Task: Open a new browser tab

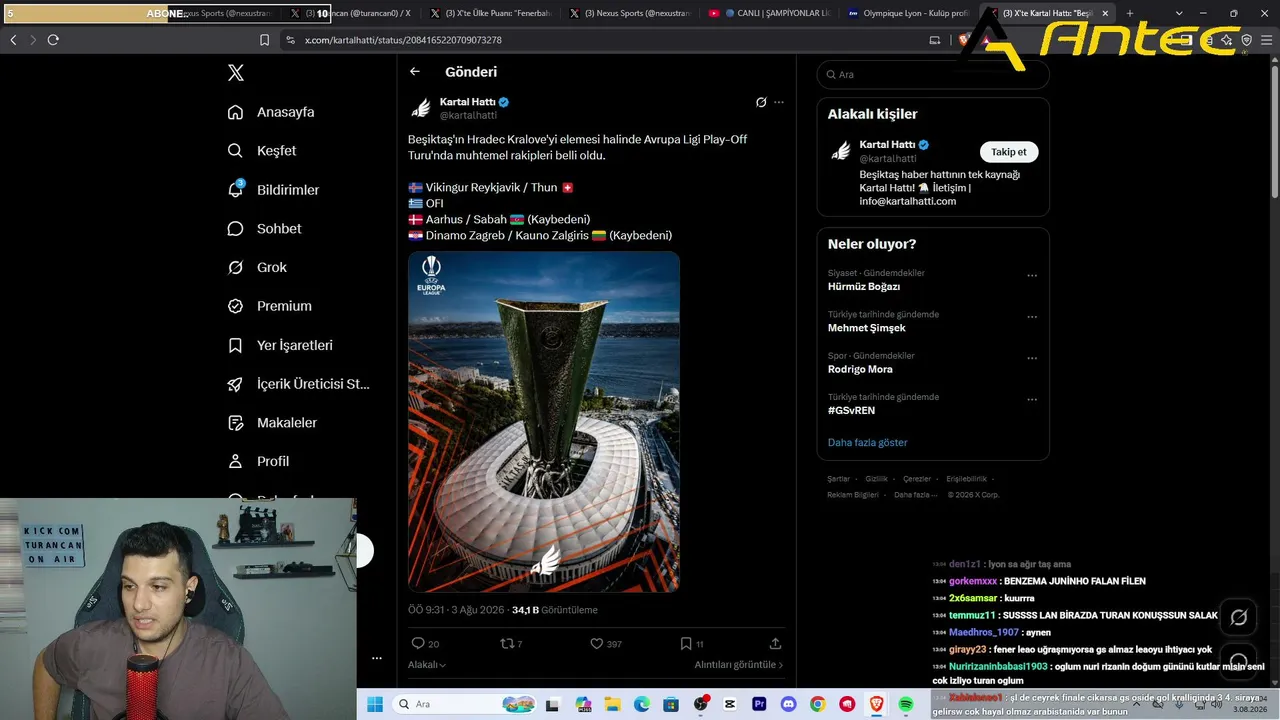Action: point(1130,14)
